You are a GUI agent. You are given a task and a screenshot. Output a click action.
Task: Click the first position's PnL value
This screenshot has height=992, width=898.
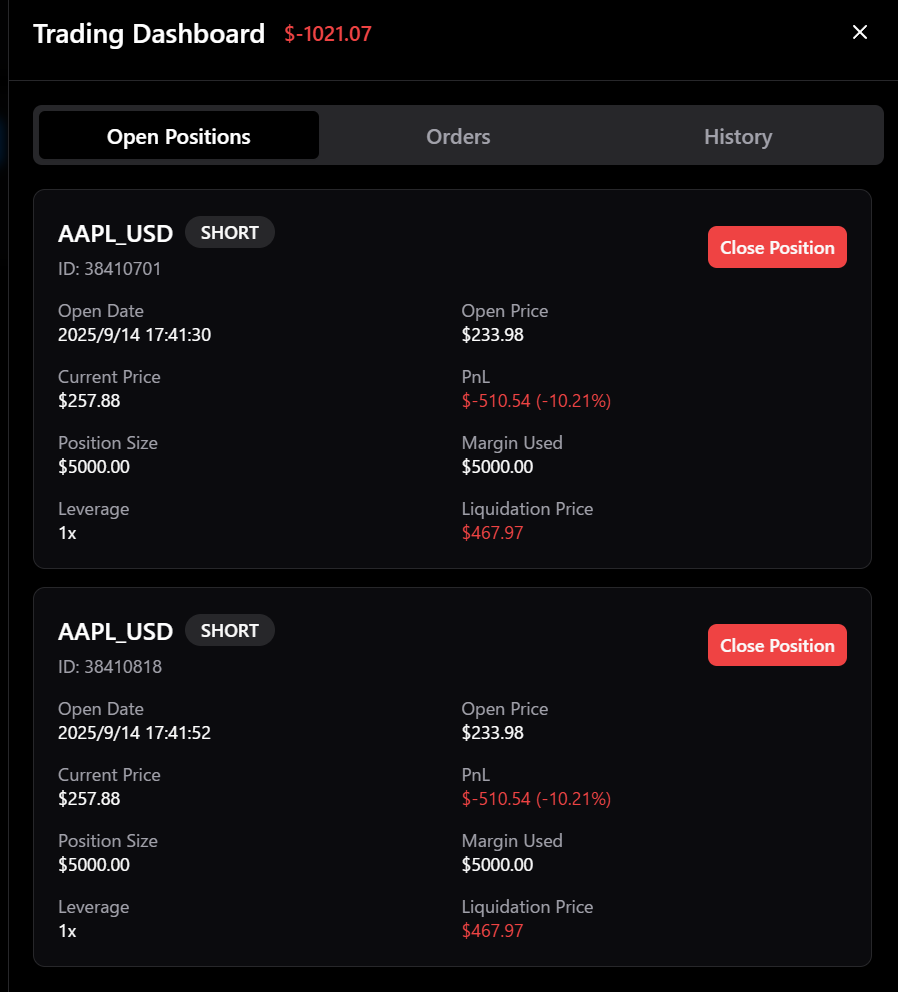click(536, 401)
